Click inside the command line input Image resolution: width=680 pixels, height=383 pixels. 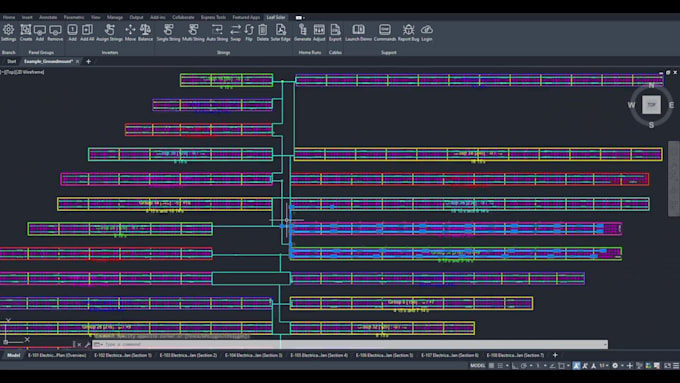tap(351, 344)
